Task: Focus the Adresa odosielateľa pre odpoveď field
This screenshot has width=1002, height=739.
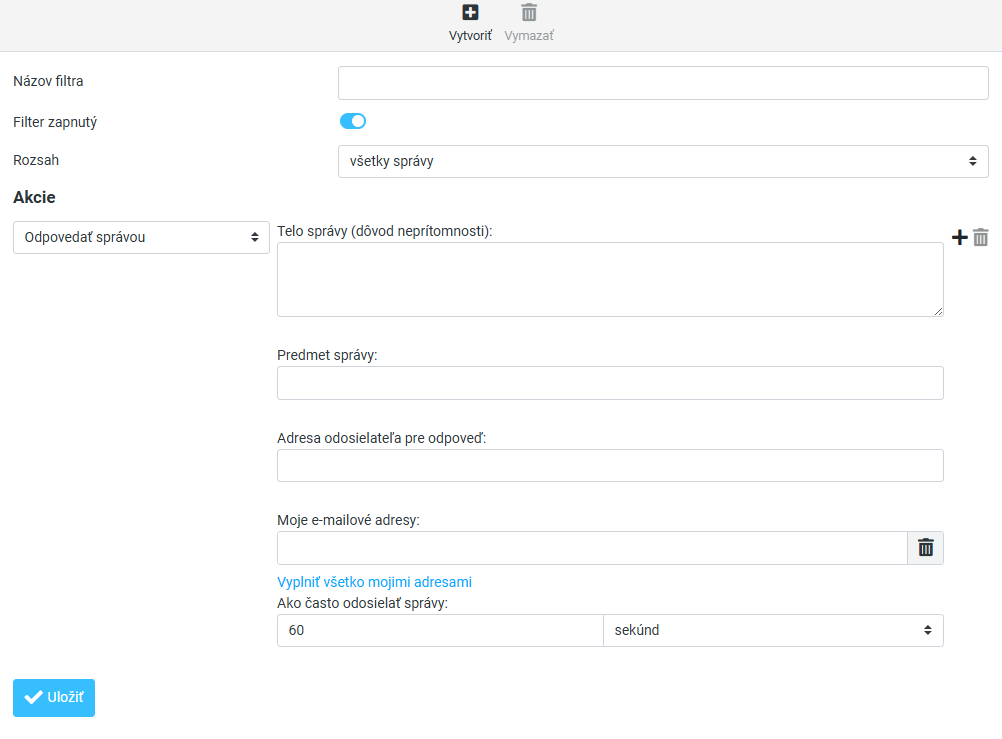Action: point(610,465)
